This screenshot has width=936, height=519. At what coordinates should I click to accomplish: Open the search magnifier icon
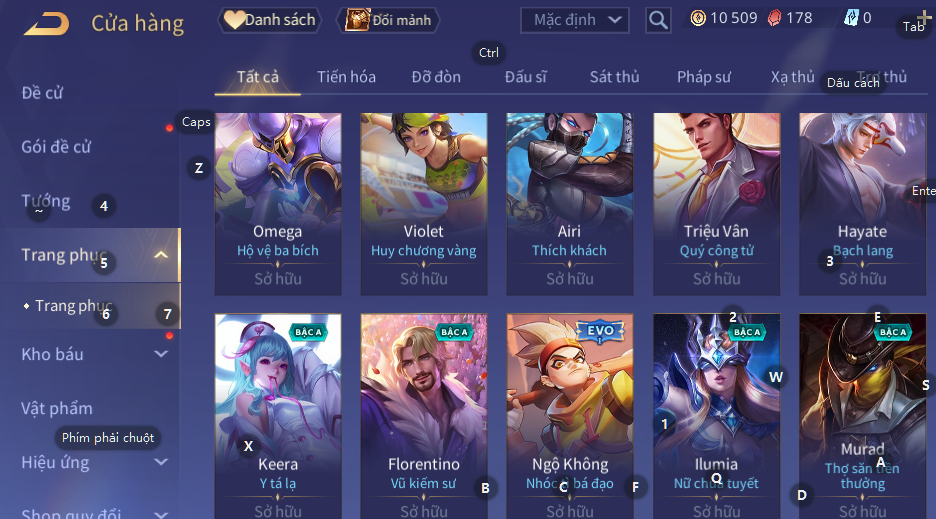pos(658,20)
